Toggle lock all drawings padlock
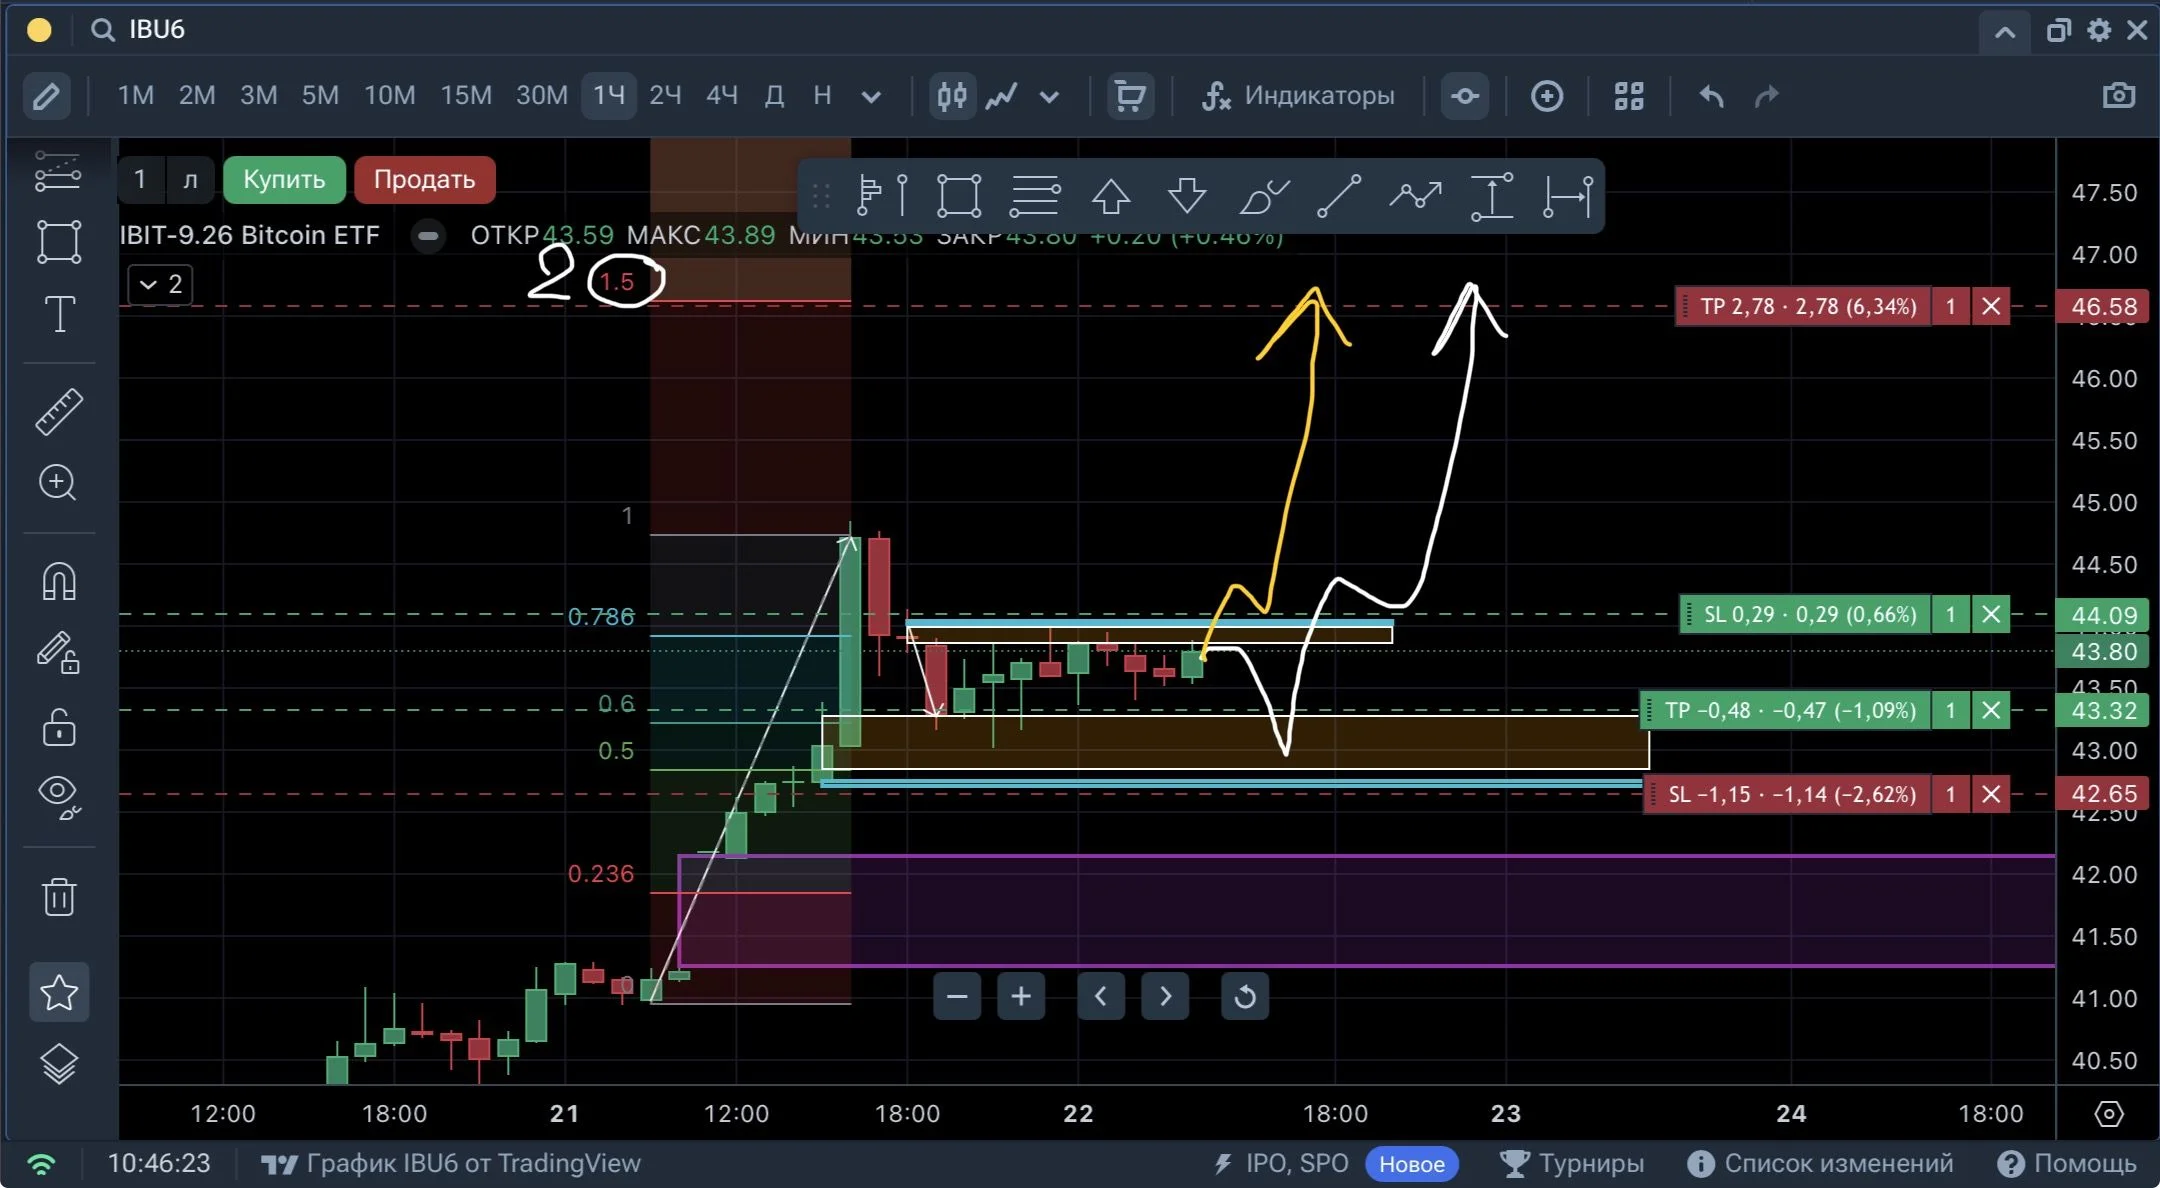 59,727
